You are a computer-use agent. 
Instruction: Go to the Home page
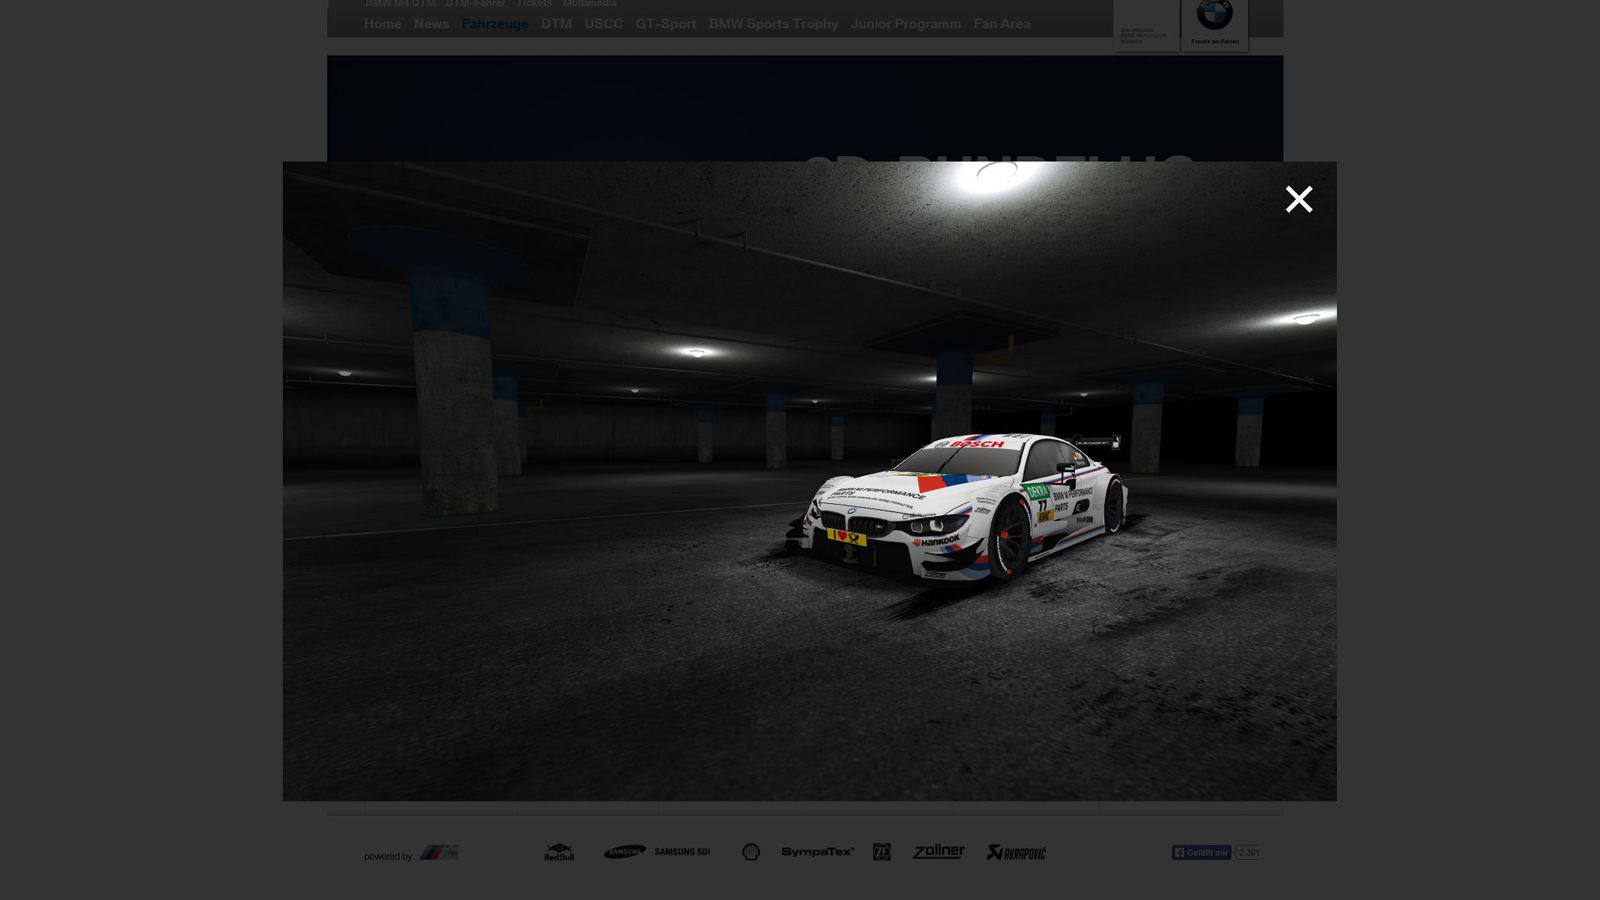click(382, 24)
